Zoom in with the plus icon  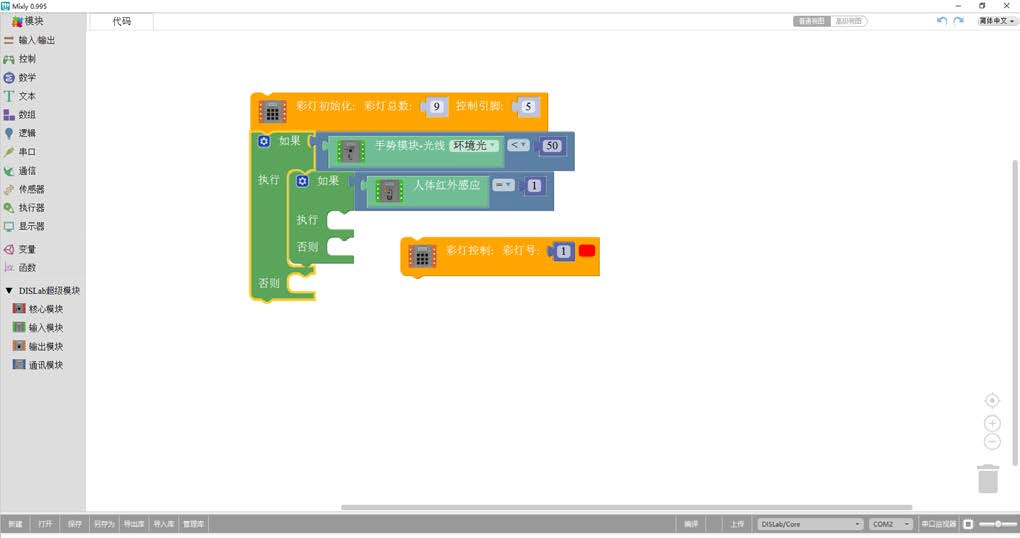[992, 423]
